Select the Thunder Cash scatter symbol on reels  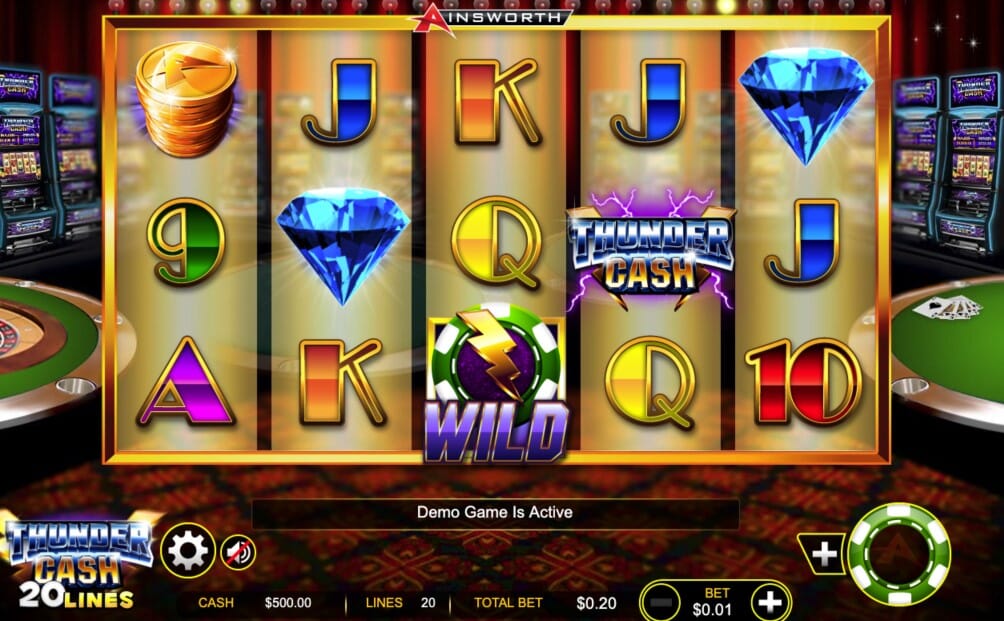(651, 250)
